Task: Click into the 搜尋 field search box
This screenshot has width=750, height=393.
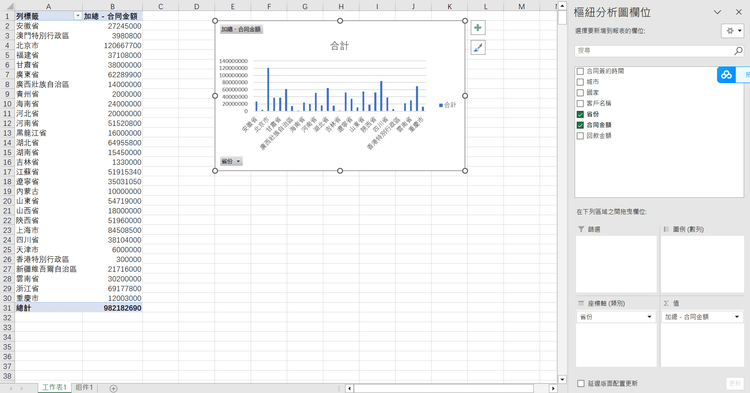Action: click(654, 51)
